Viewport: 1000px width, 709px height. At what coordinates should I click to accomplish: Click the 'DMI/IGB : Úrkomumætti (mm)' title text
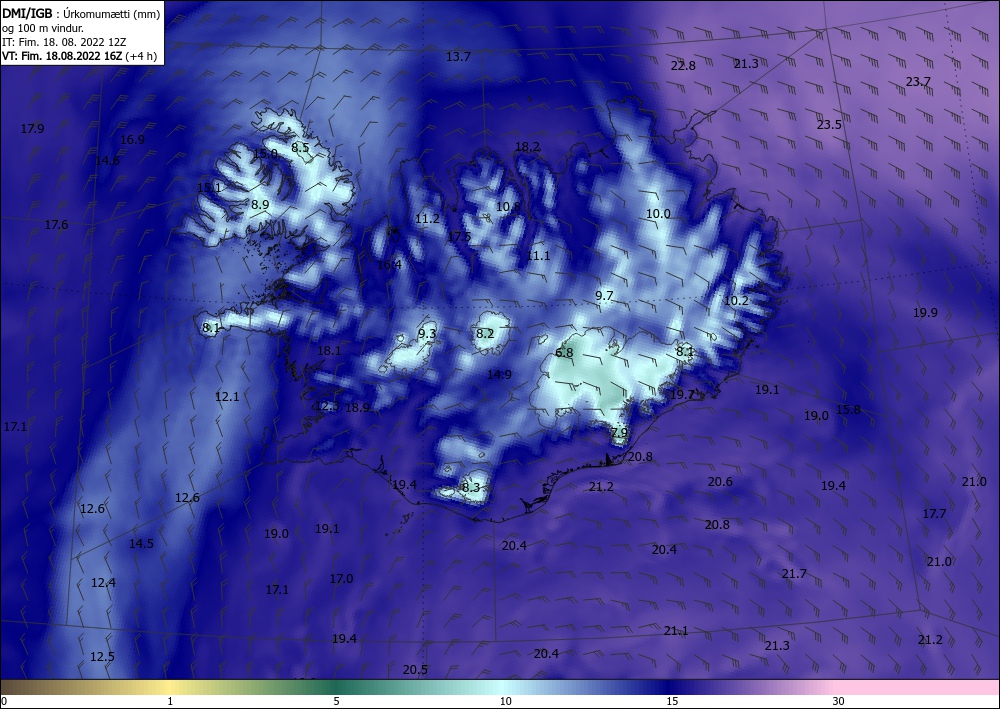pyautogui.click(x=81, y=13)
